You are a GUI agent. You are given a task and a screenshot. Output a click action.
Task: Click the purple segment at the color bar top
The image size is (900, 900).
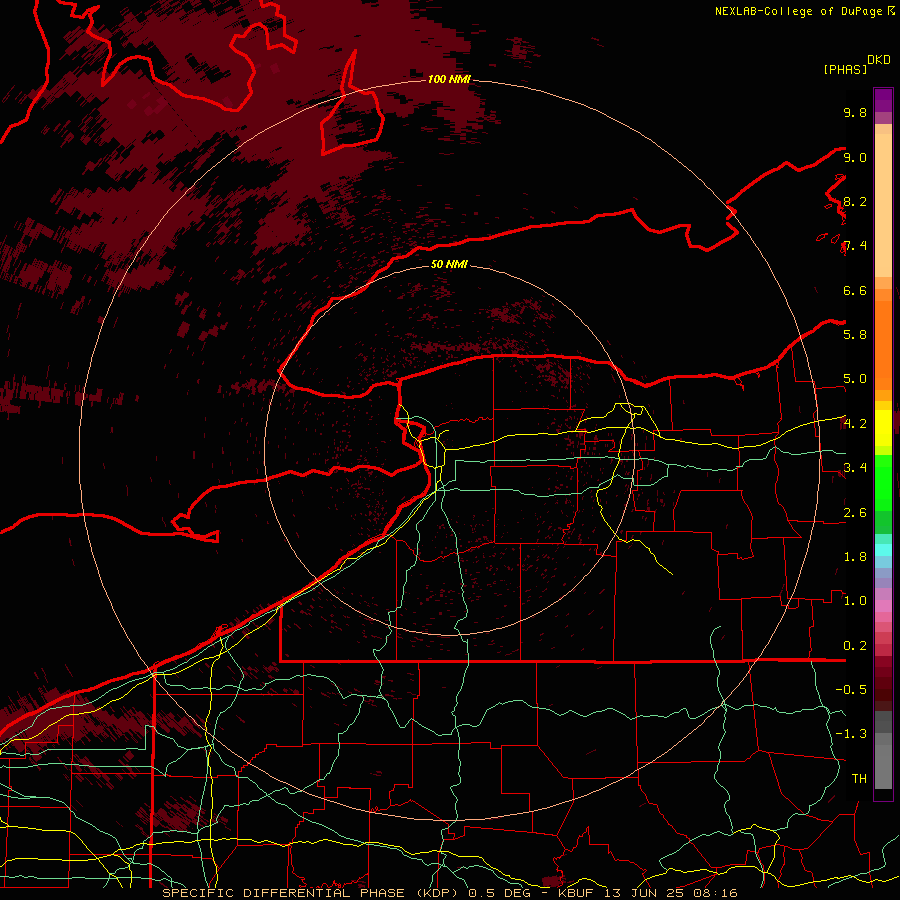[883, 100]
